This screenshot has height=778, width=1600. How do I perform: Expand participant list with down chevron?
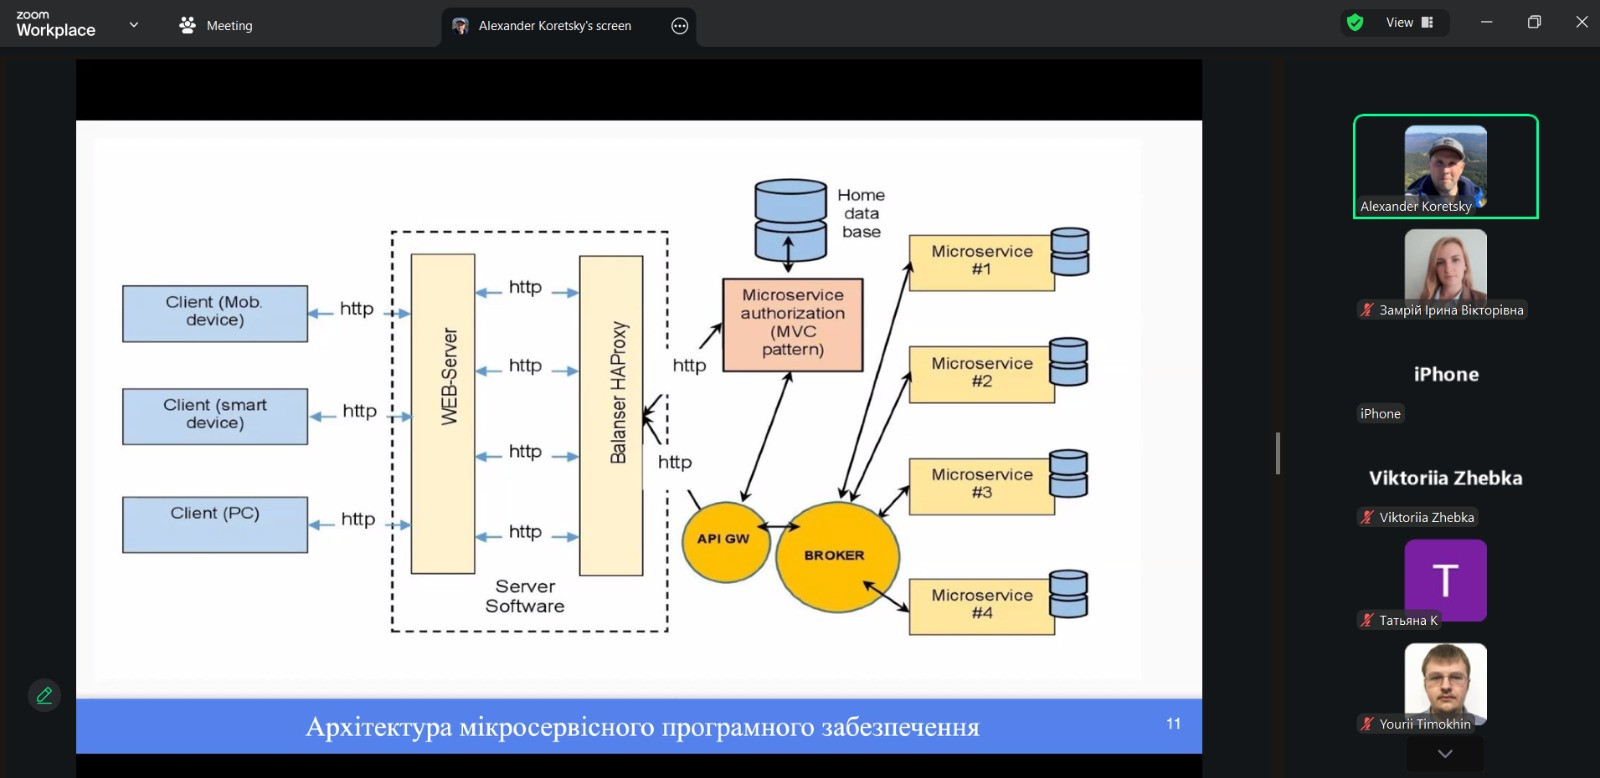pos(1445,754)
